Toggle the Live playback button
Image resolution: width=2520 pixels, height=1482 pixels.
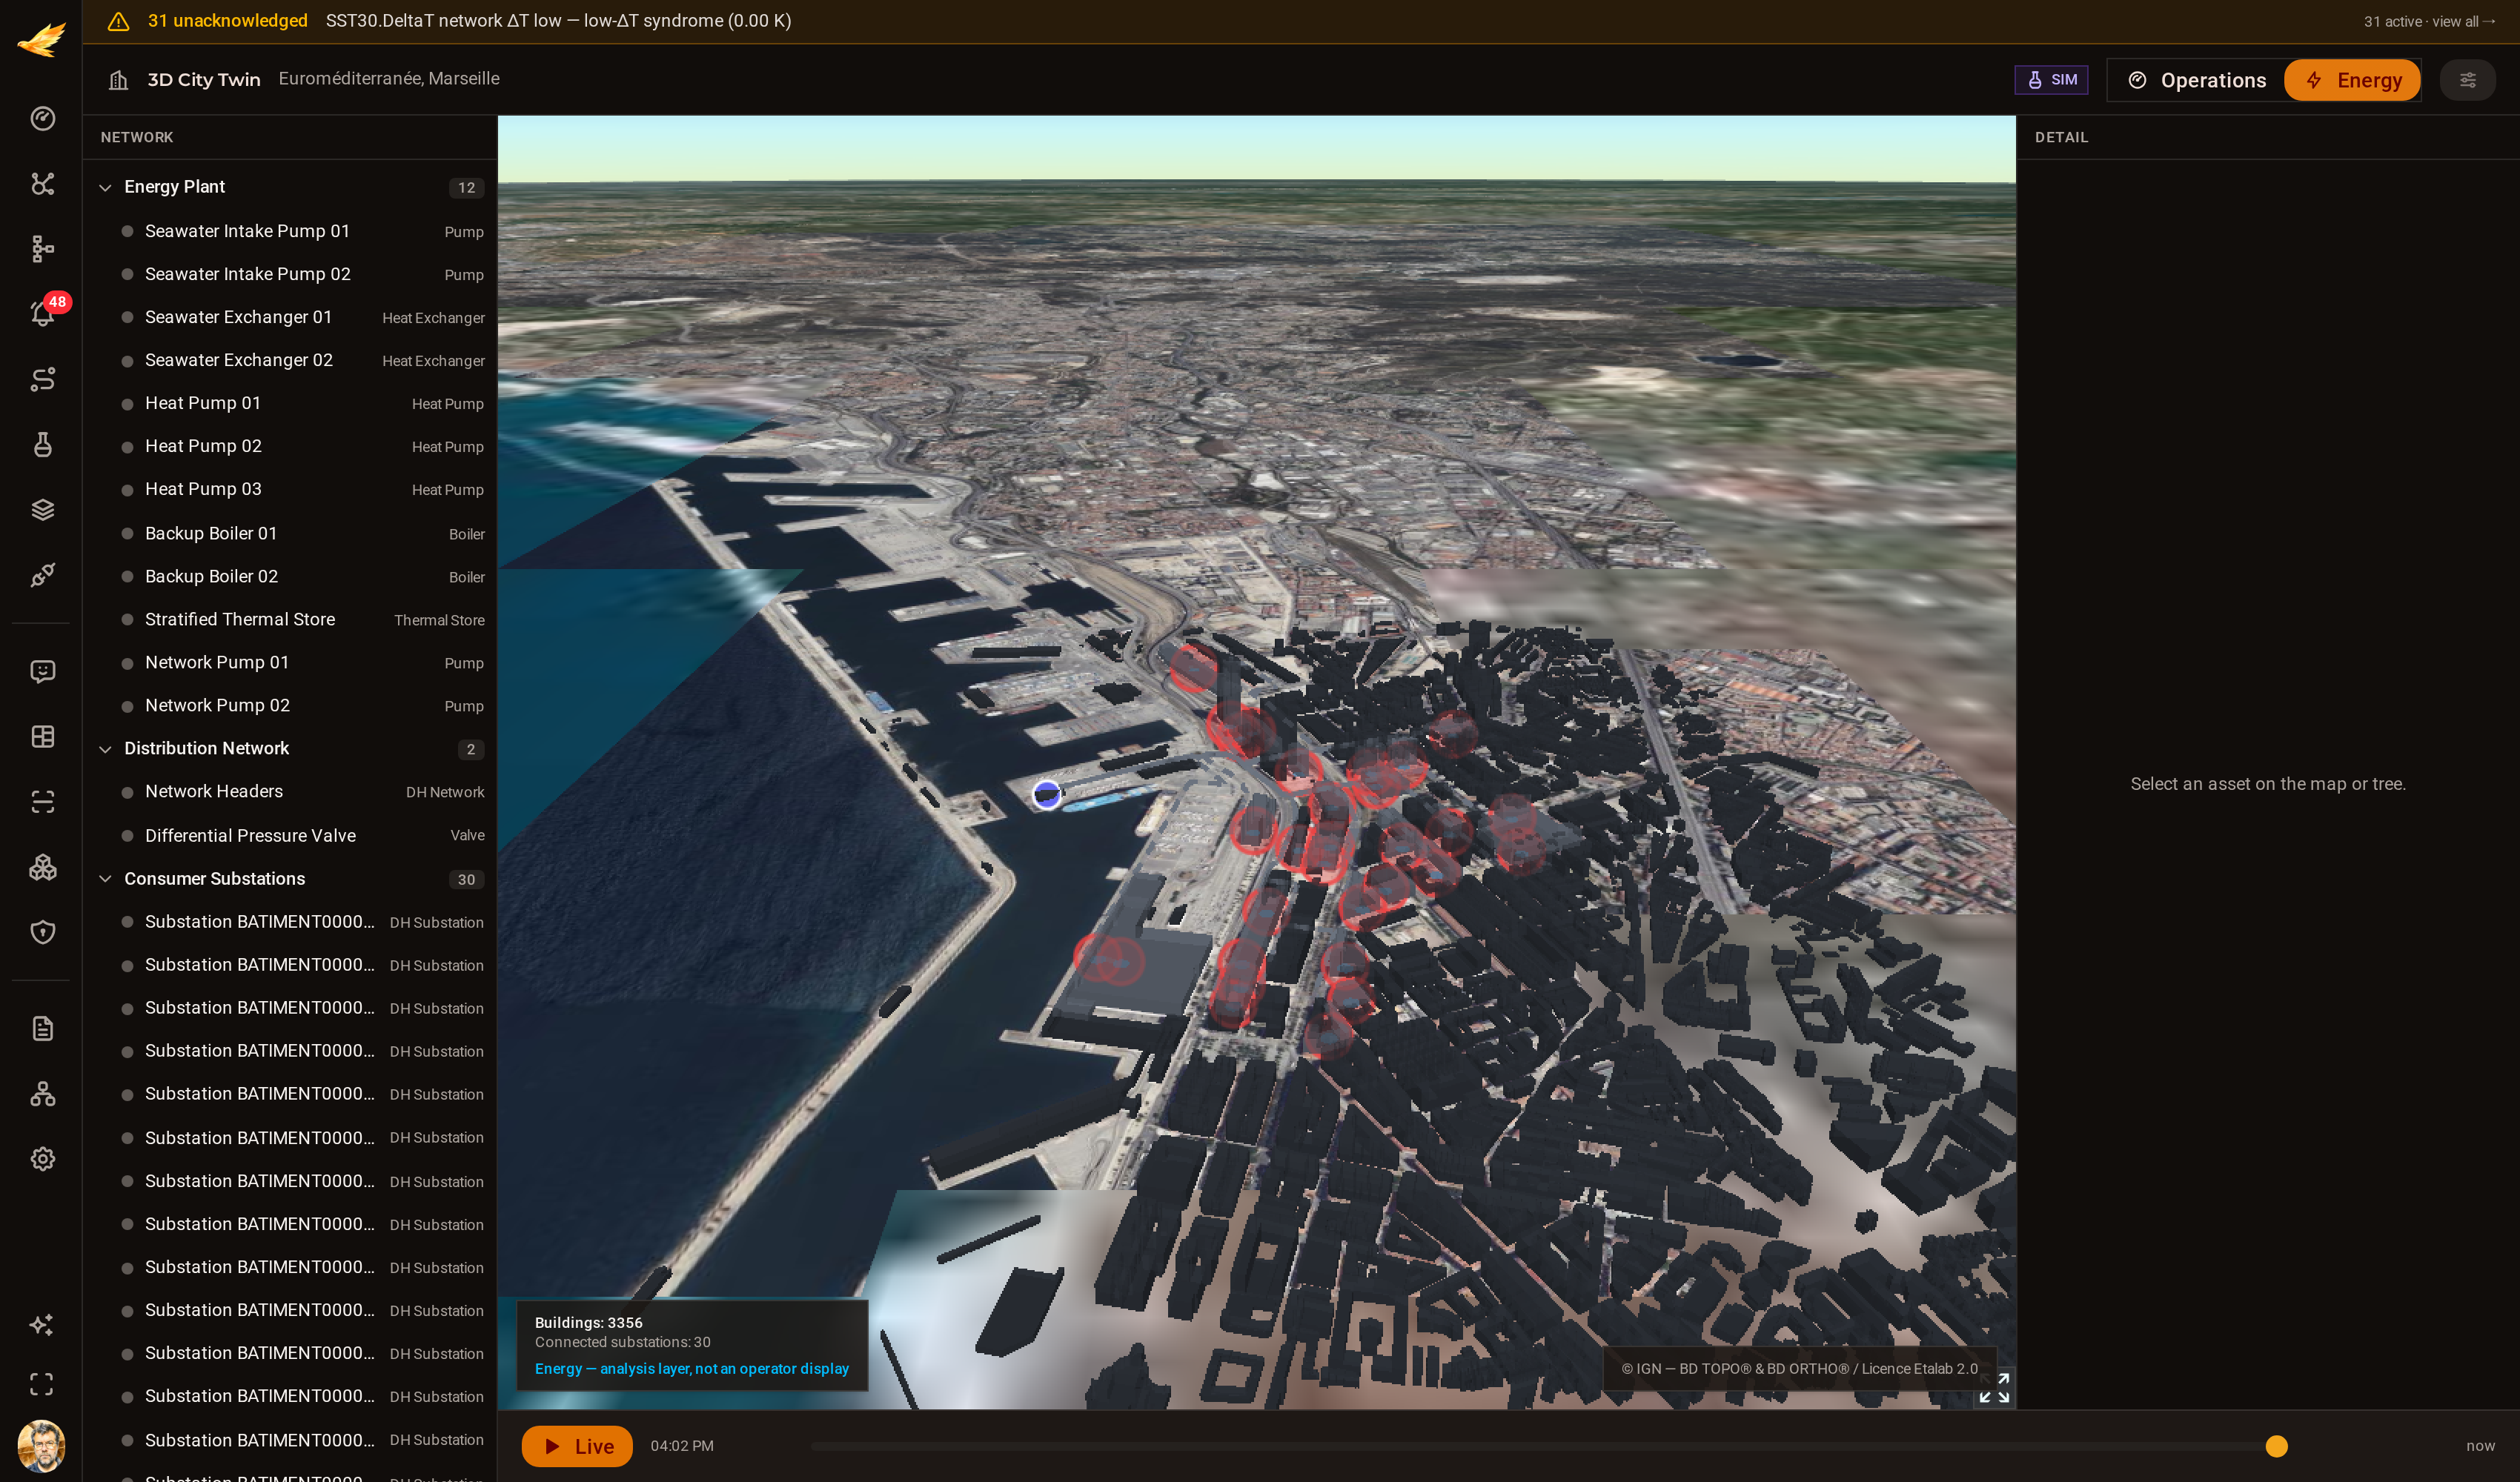point(577,1446)
